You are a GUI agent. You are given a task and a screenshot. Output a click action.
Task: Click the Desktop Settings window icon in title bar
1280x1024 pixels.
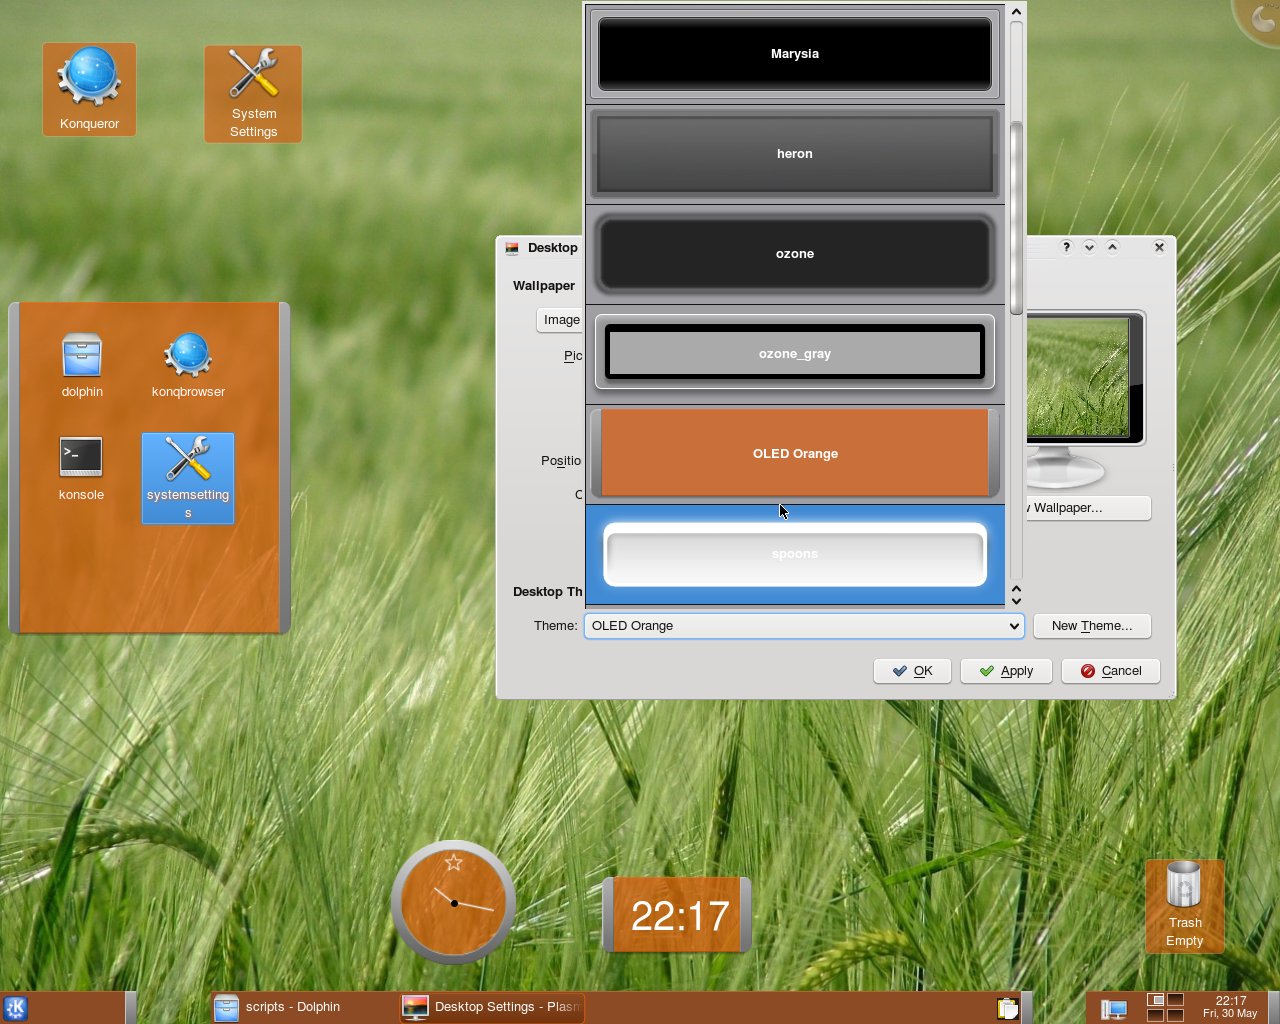pos(512,248)
